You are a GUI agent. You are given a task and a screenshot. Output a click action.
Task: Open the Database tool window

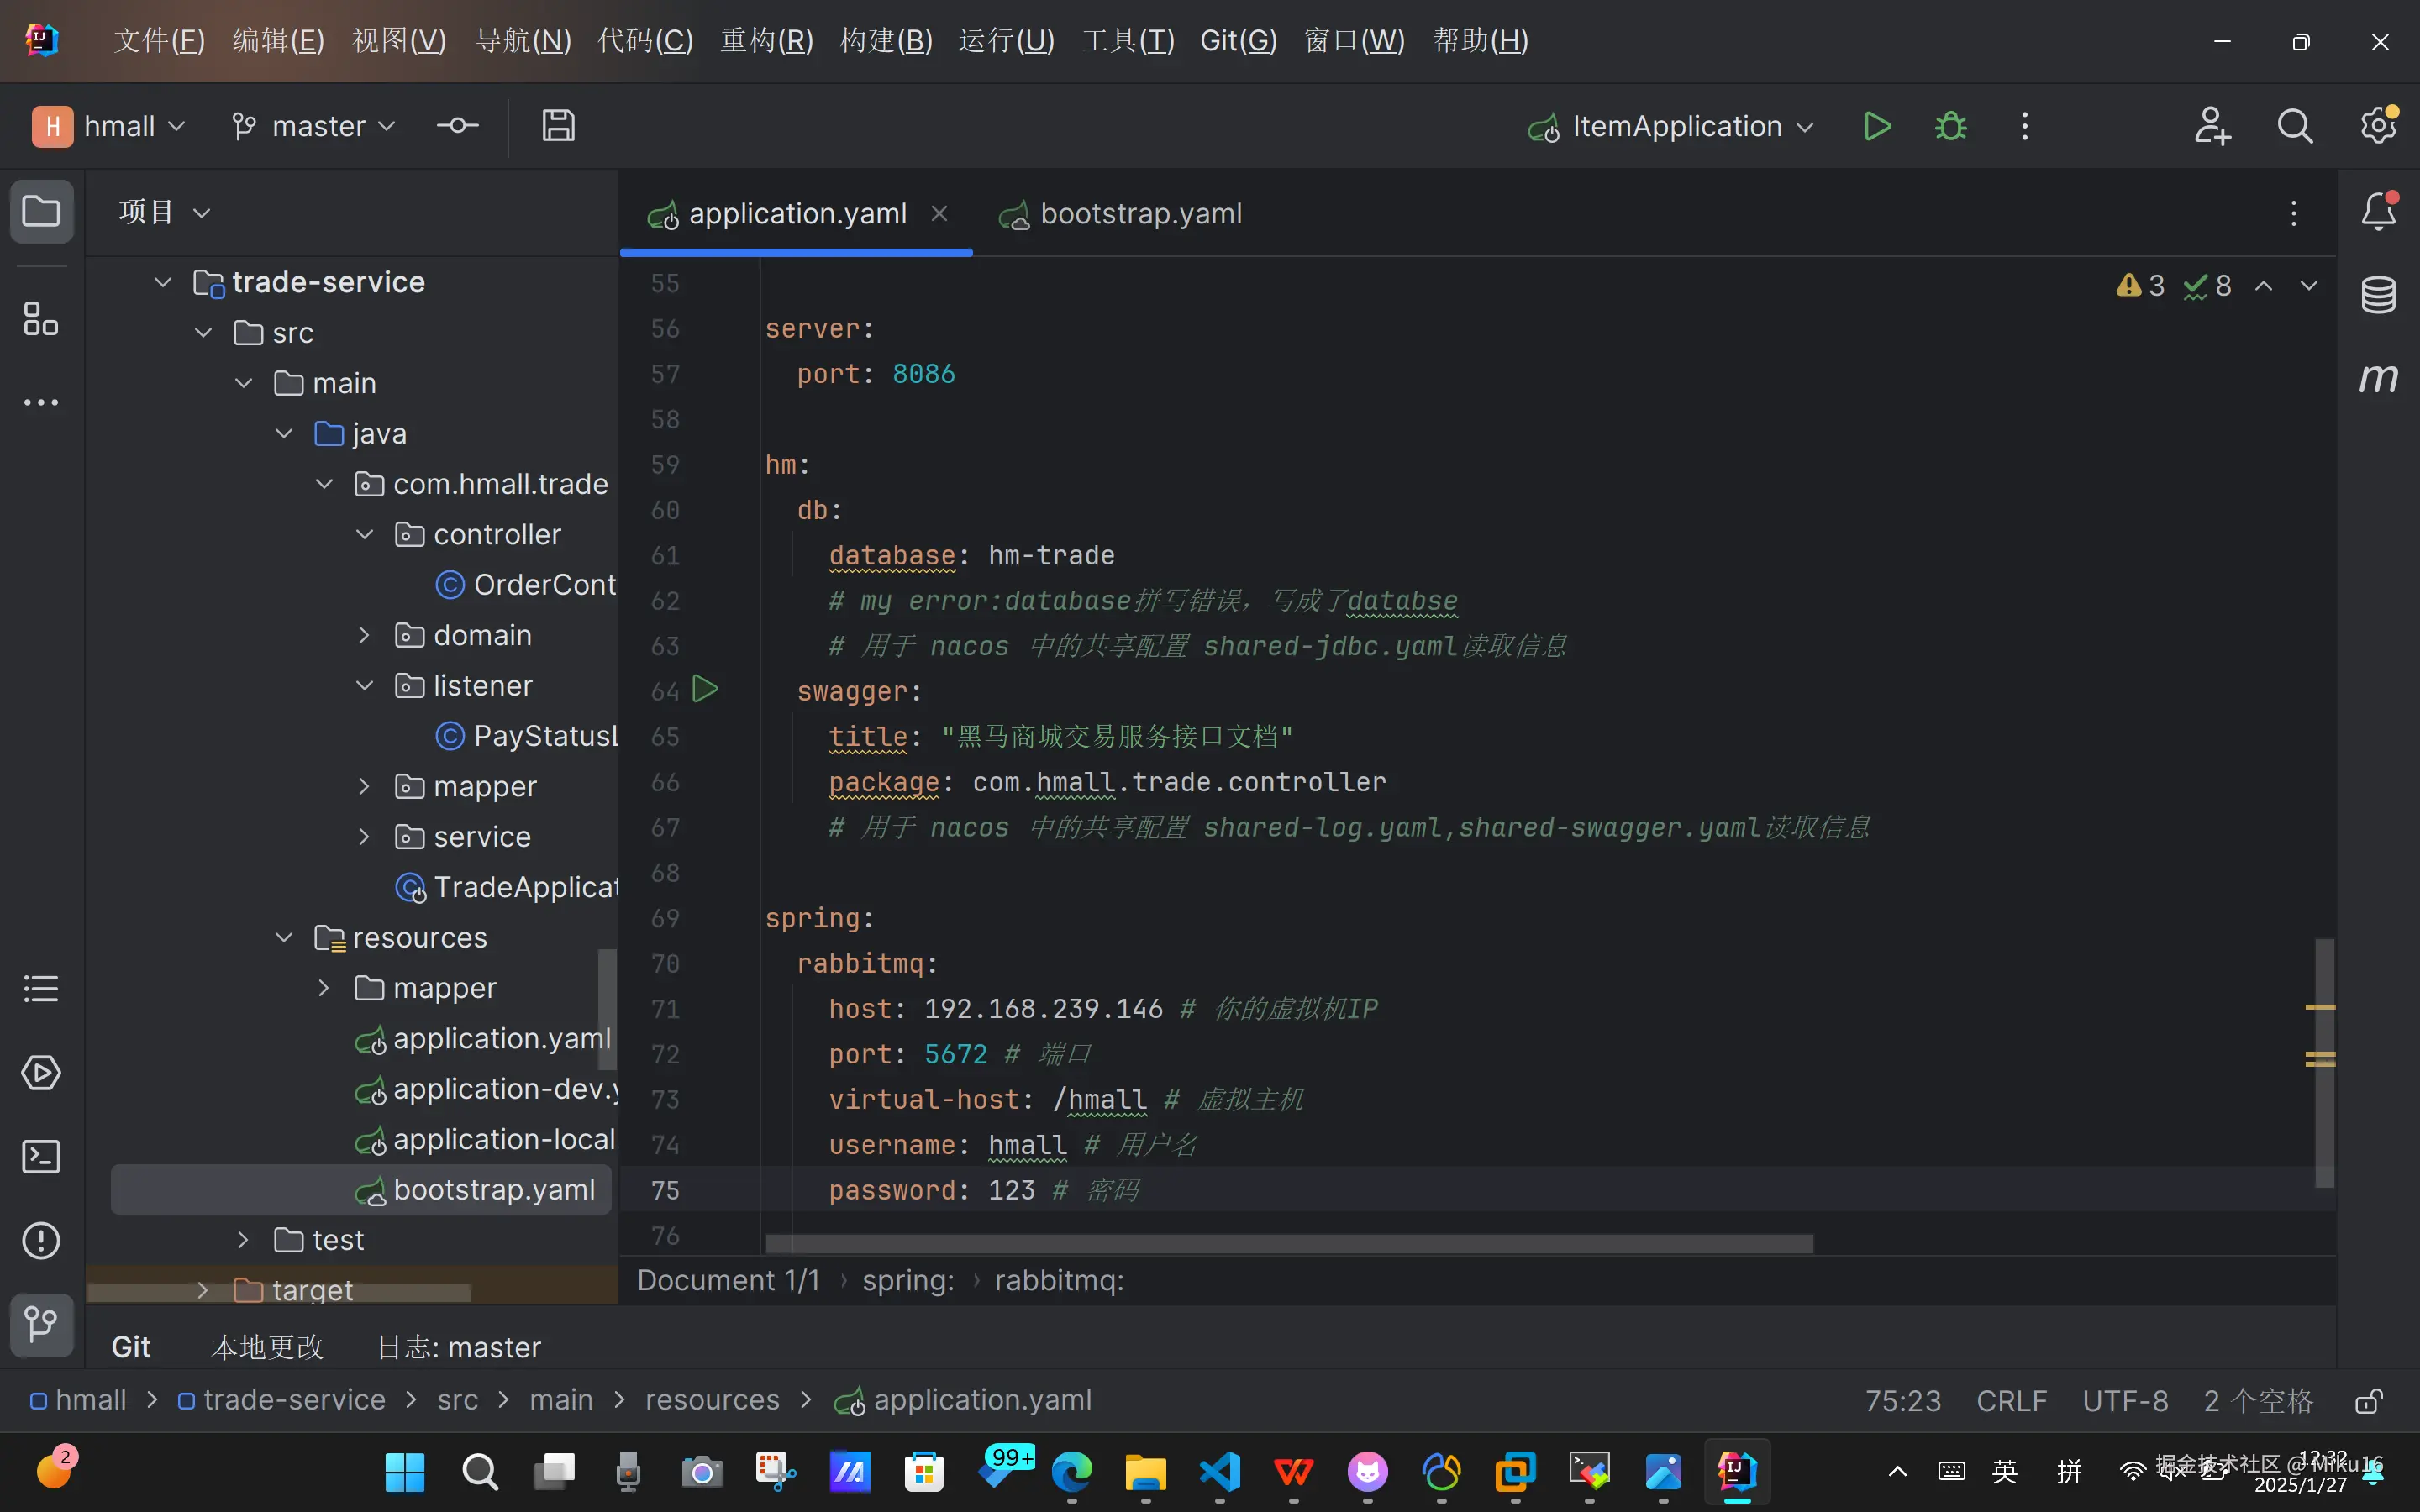click(2378, 295)
